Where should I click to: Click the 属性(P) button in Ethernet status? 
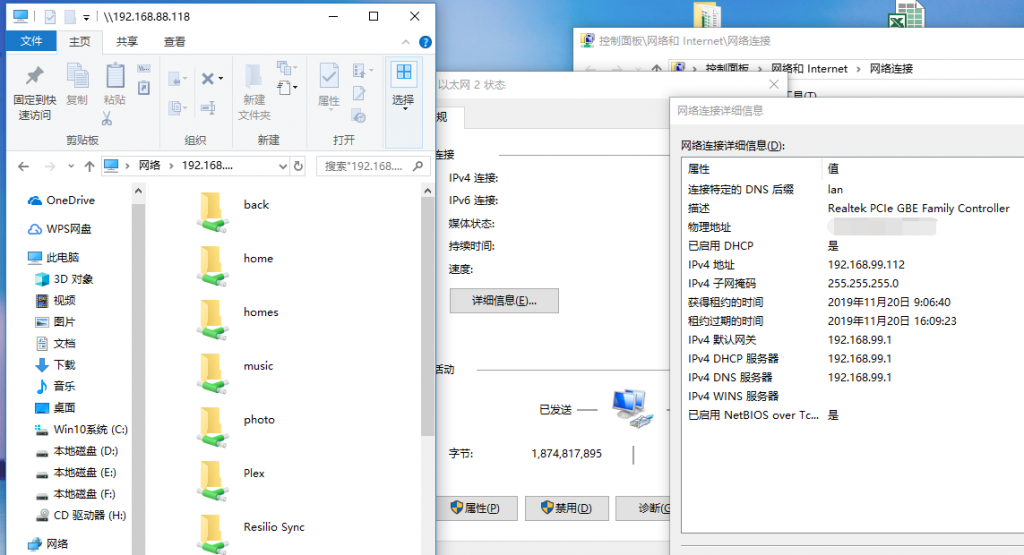[x=476, y=508]
